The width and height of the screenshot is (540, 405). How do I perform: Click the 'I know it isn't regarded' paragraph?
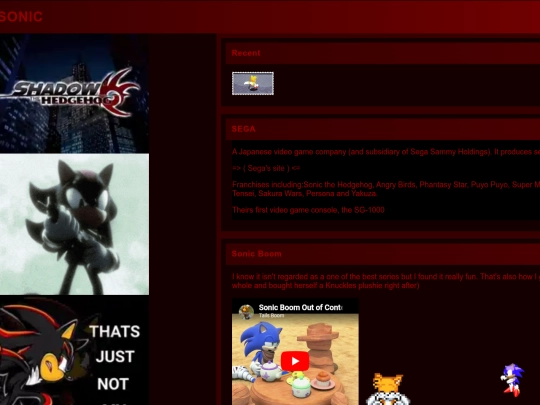tap(386, 281)
